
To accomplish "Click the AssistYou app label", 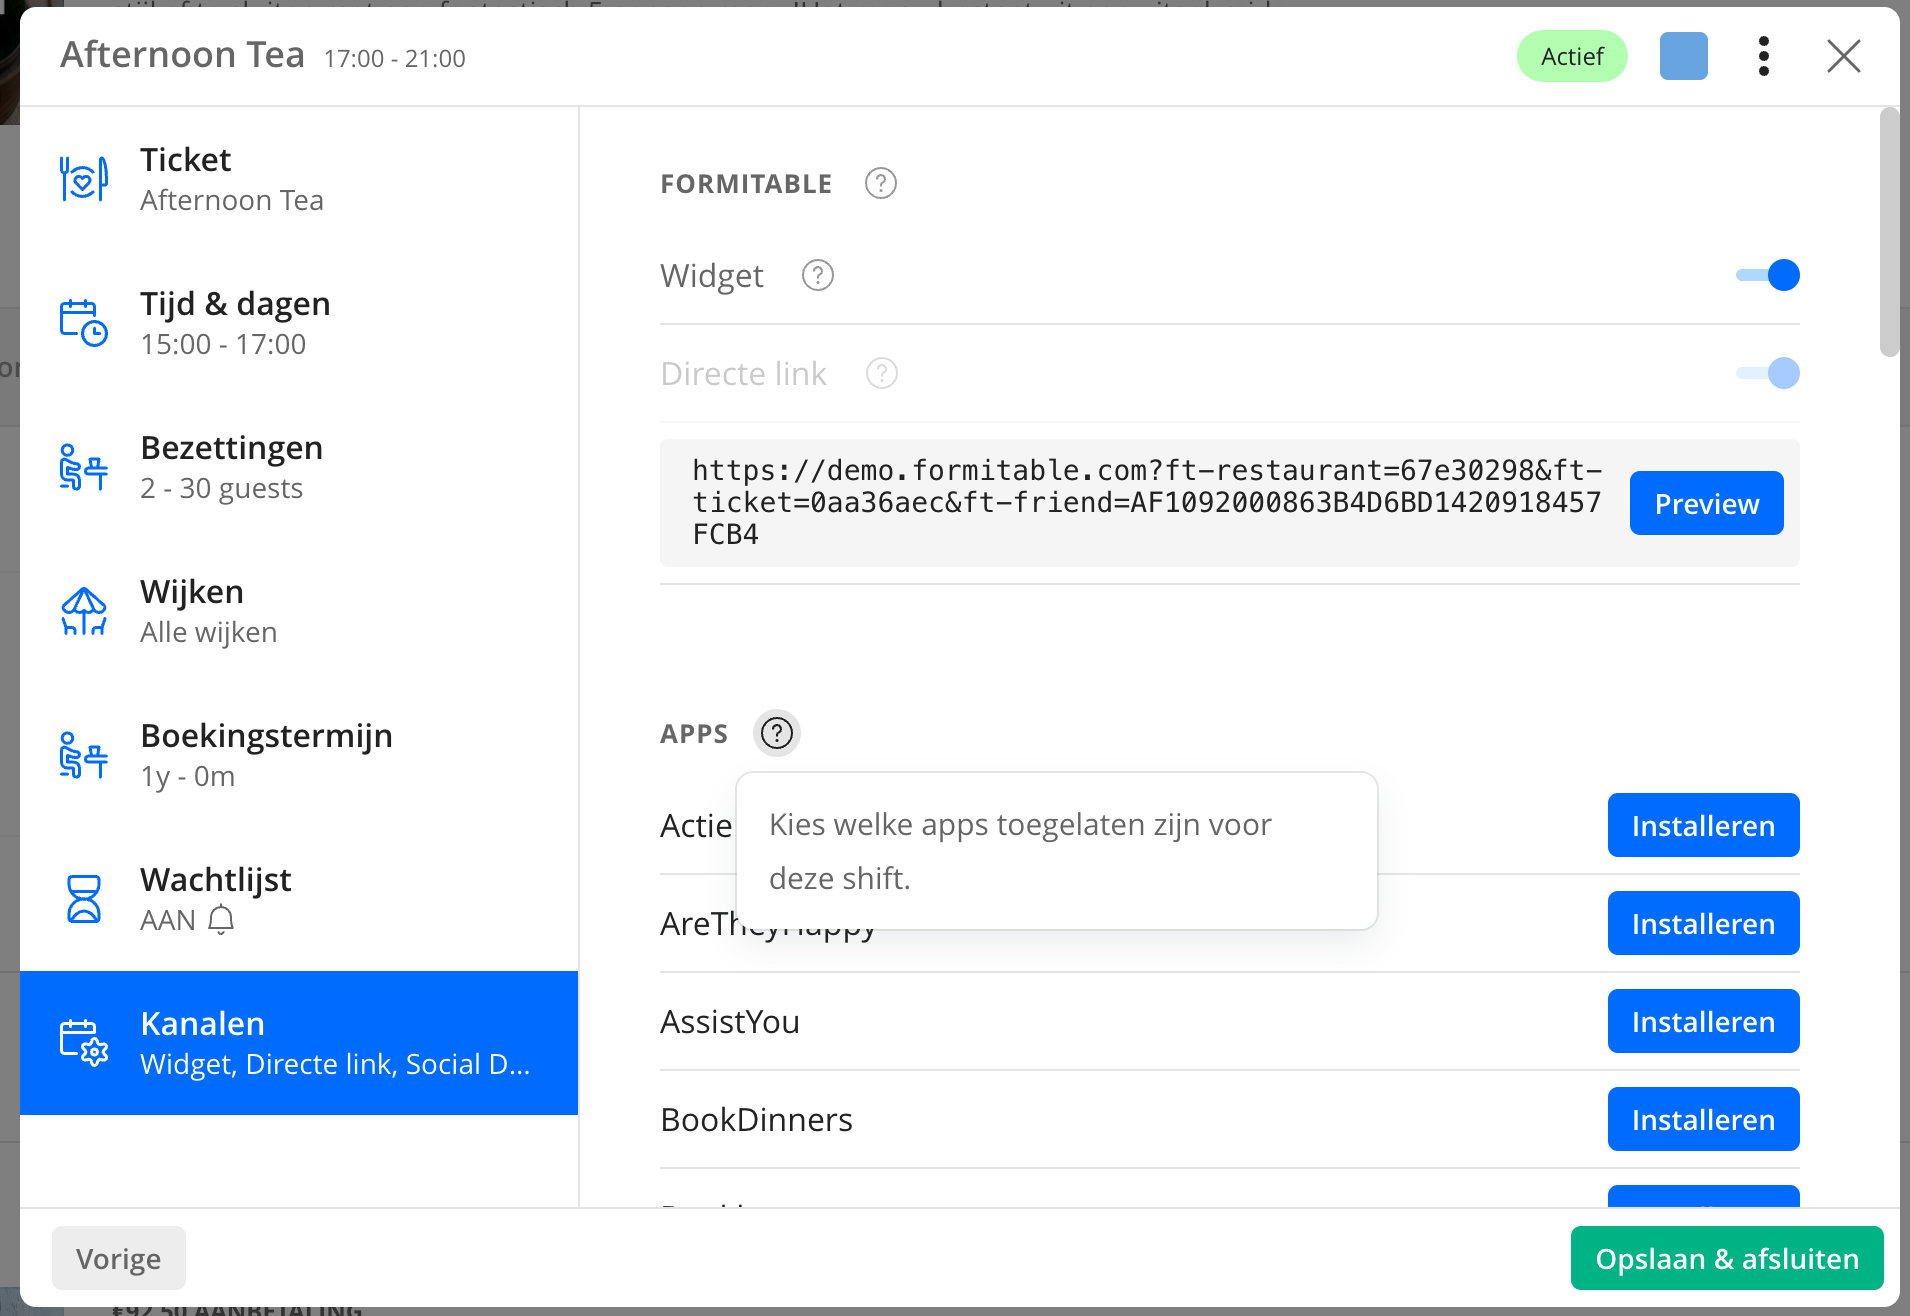I will 730,1021.
